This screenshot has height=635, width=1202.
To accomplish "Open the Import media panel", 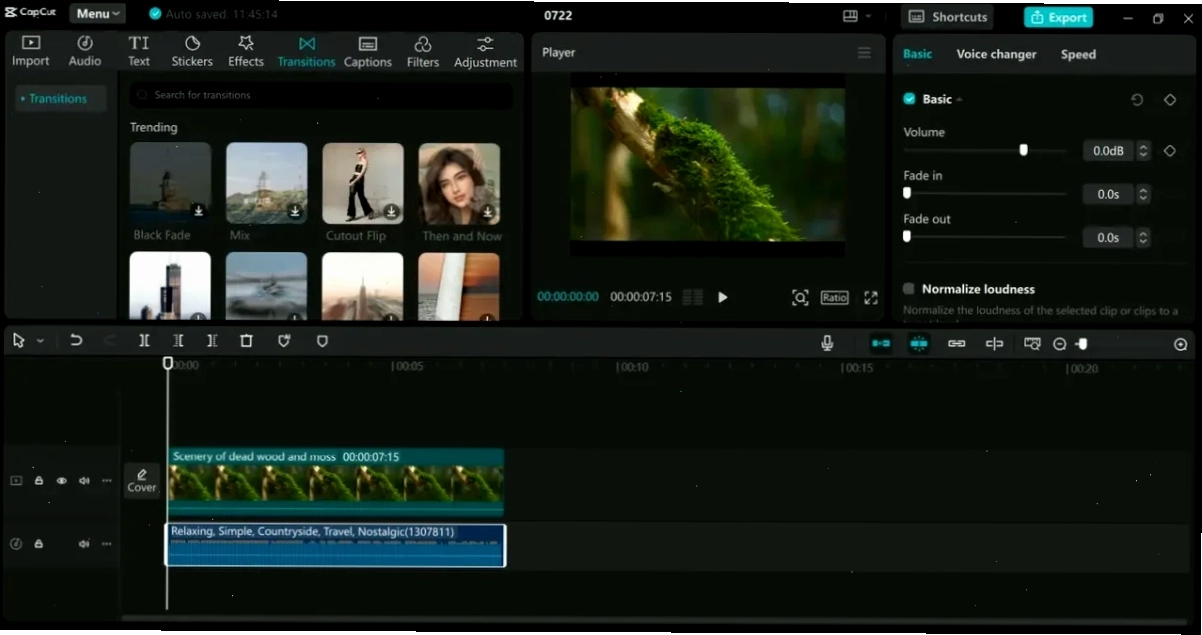I will (x=30, y=51).
